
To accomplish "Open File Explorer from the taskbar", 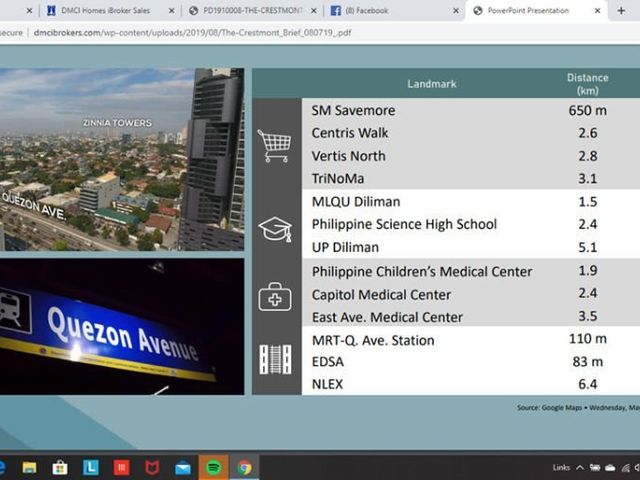I will coord(29,467).
